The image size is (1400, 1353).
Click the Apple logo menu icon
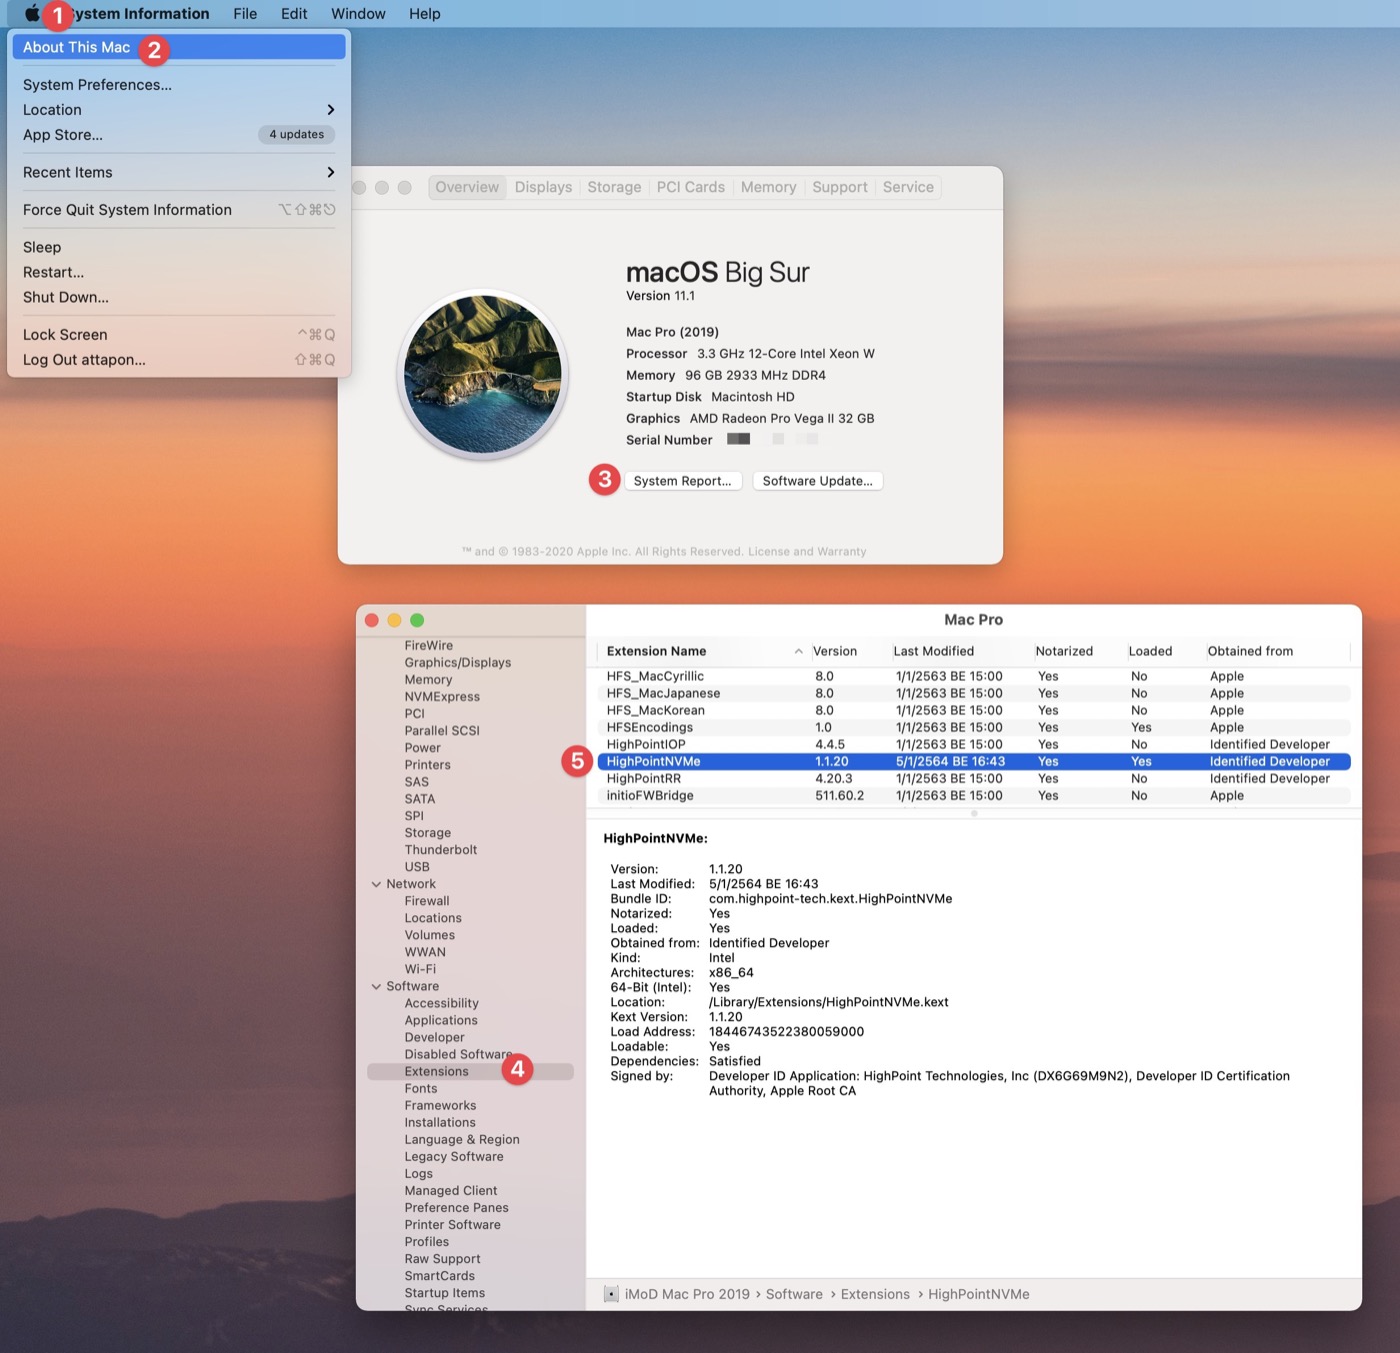click(32, 13)
